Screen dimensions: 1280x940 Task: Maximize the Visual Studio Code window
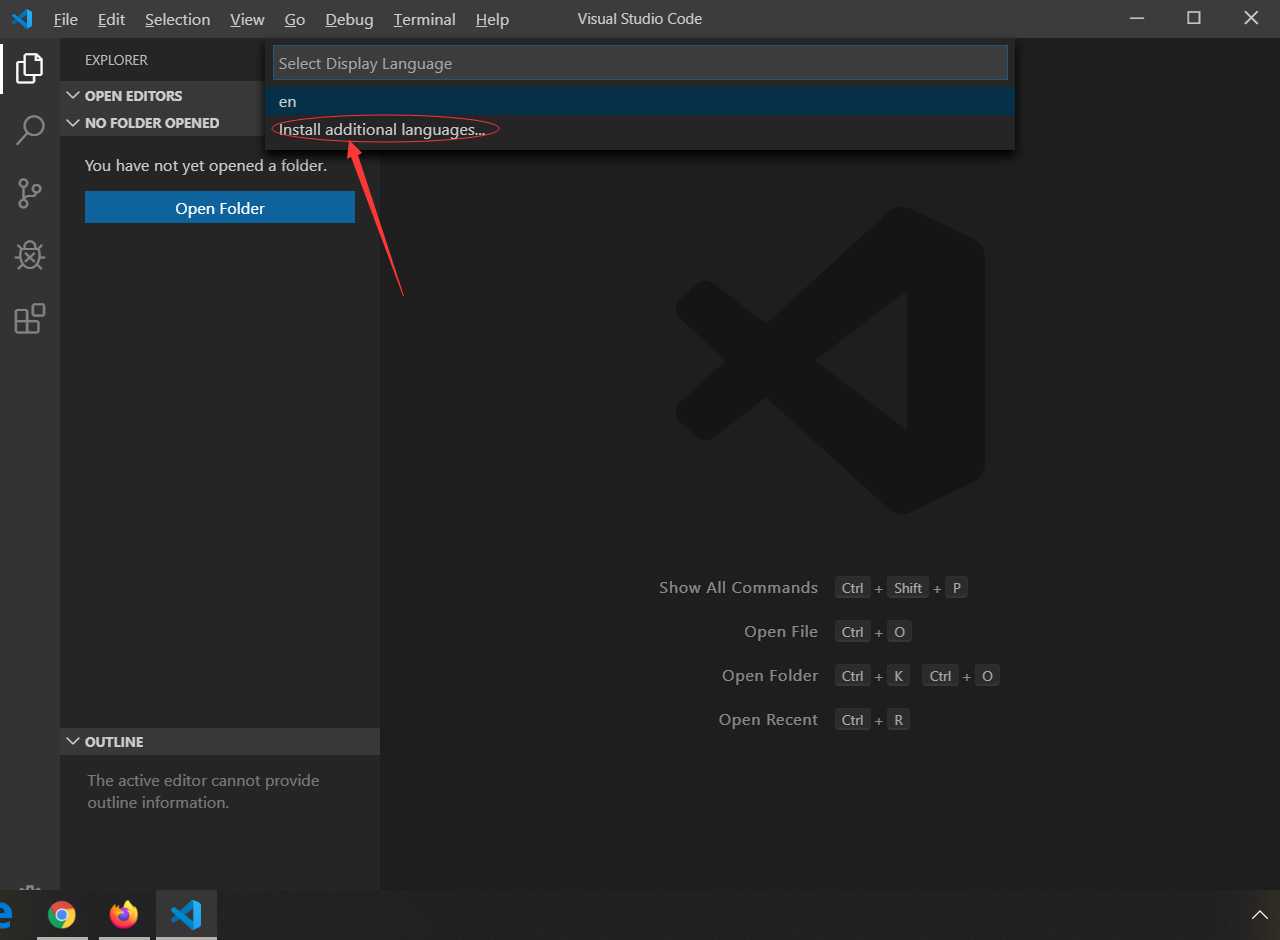click(x=1194, y=18)
